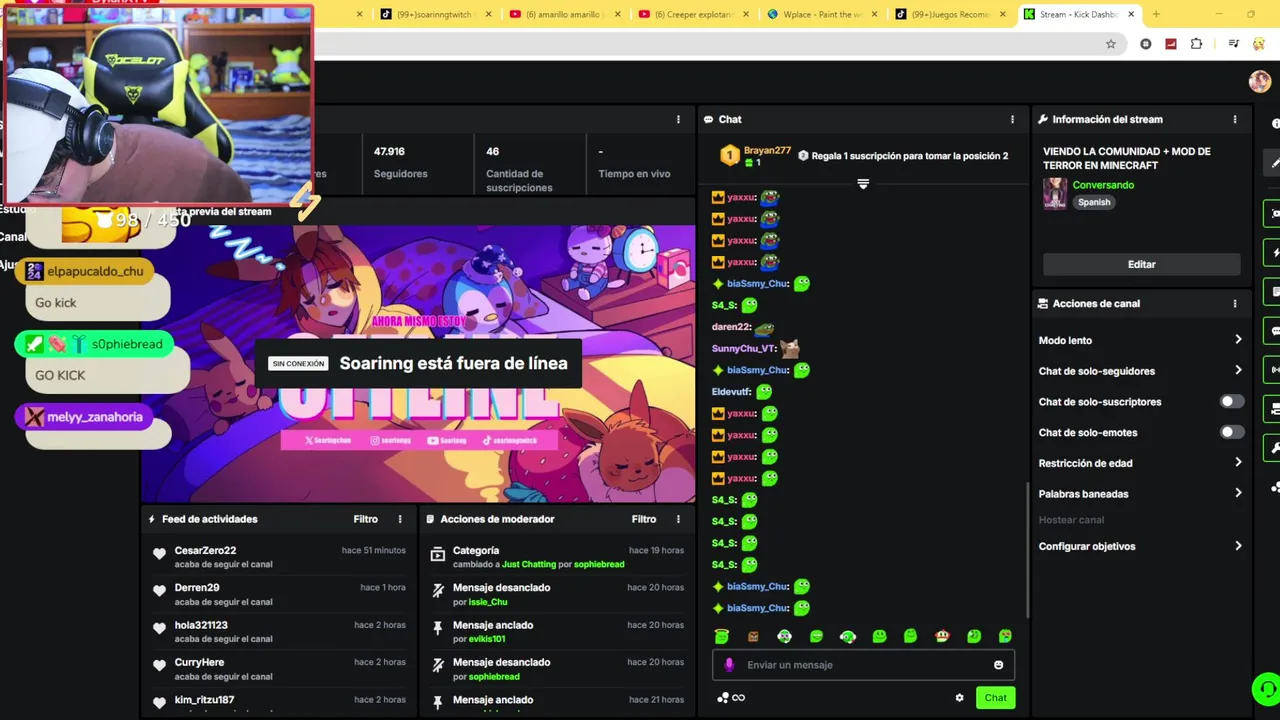Click username Eldevutf in chat
This screenshot has width=1280, height=720.
(x=731, y=392)
